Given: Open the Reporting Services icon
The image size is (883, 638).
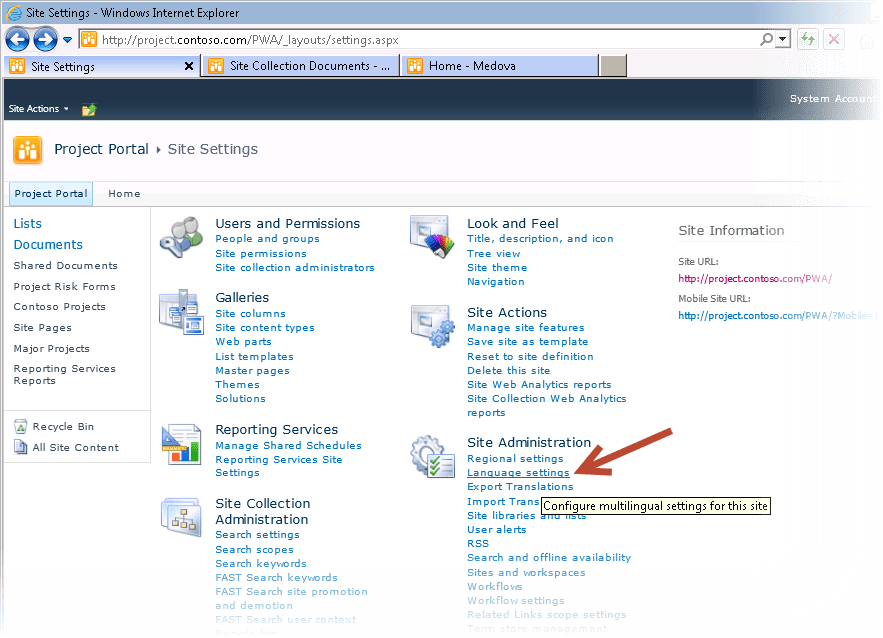Looking at the screenshot, I should click(x=183, y=443).
